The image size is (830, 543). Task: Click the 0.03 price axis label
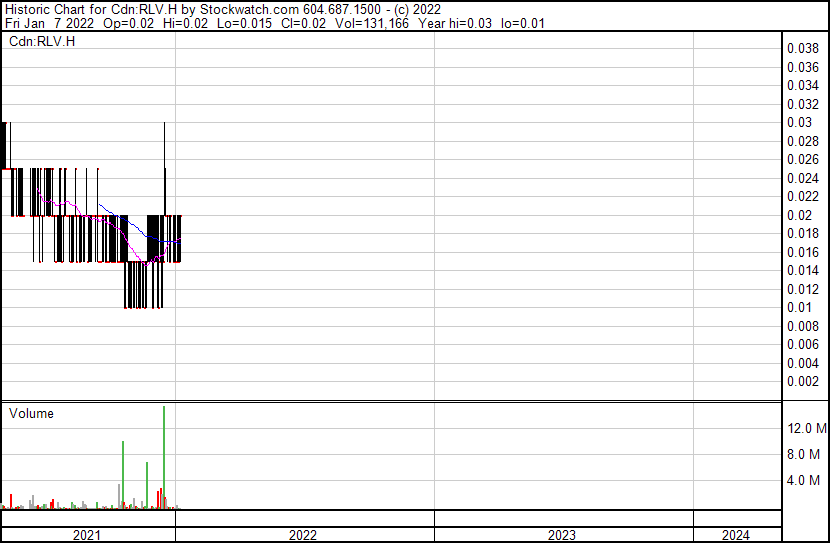799,122
